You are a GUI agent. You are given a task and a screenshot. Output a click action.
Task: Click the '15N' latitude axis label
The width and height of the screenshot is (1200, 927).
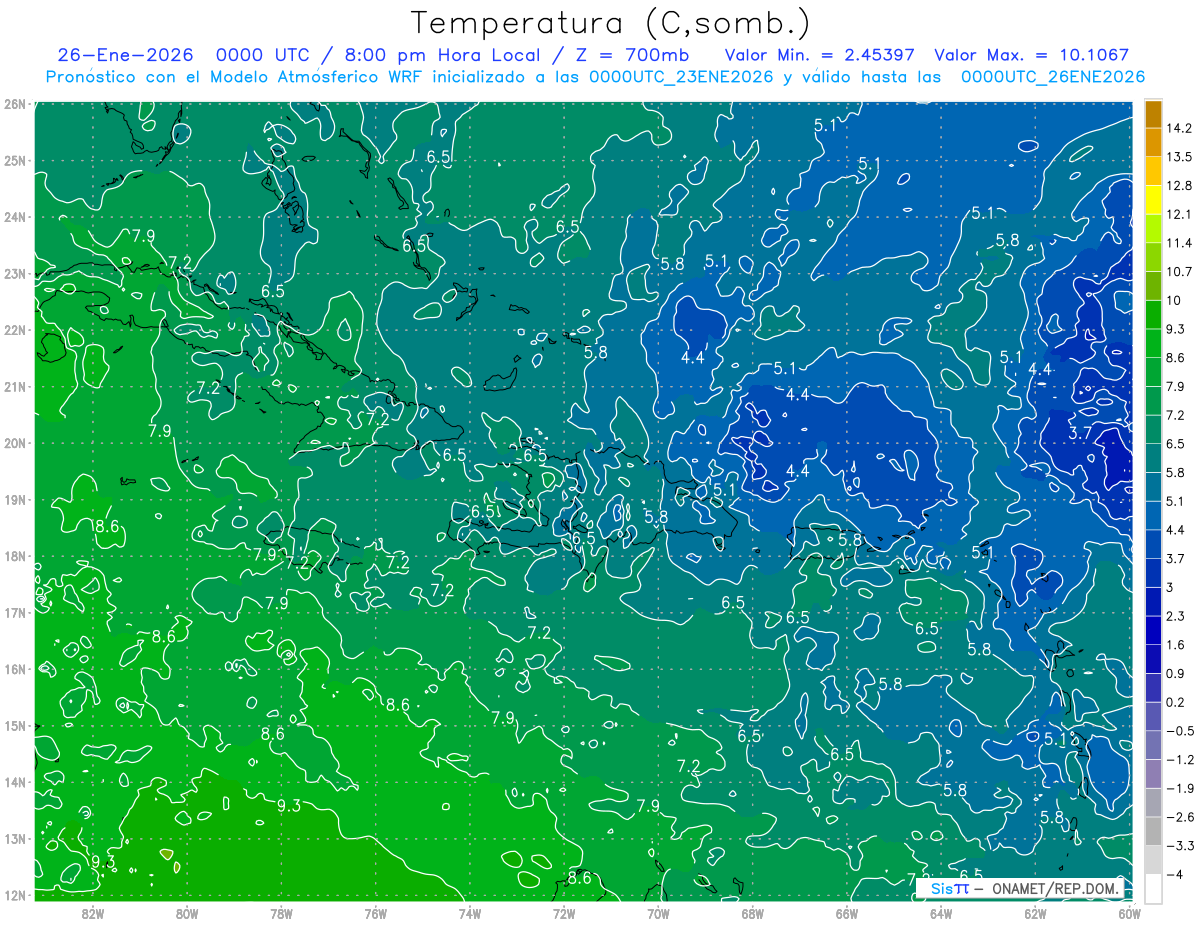click(x=15, y=726)
